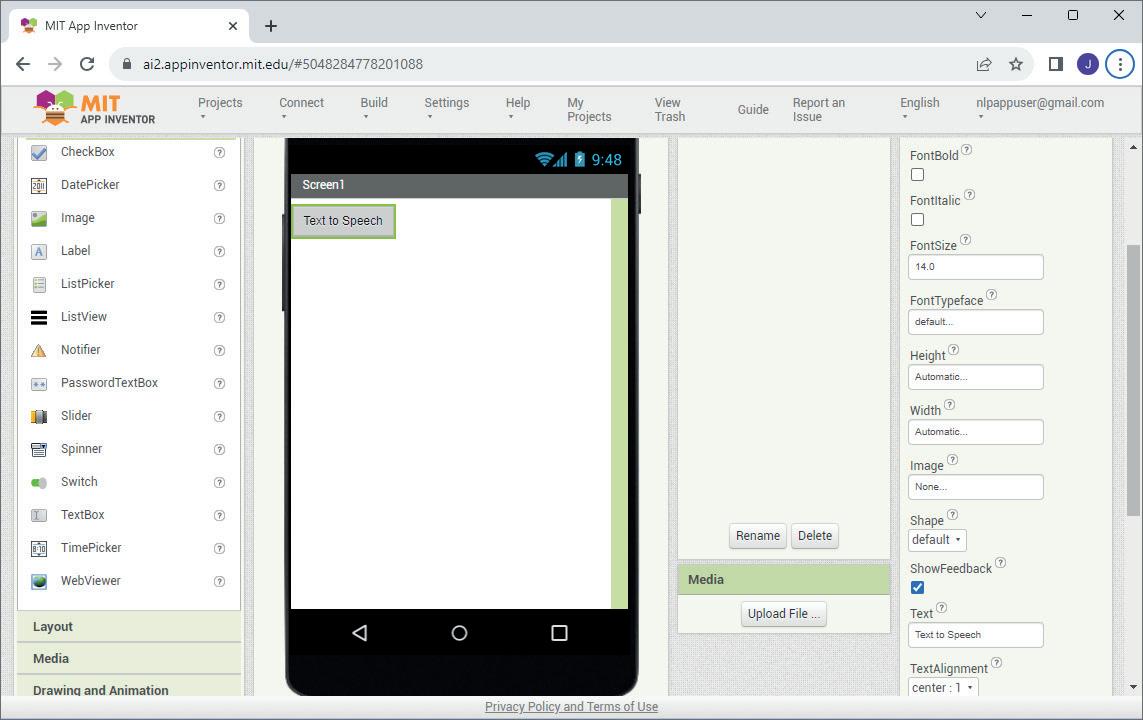The image size is (1143, 720).
Task: Open a new browser tab
Action: (x=270, y=26)
